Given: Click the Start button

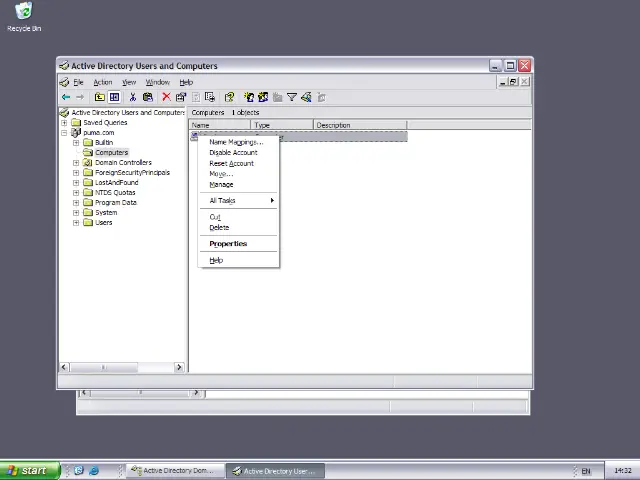Looking at the screenshot, I should pos(30,471).
